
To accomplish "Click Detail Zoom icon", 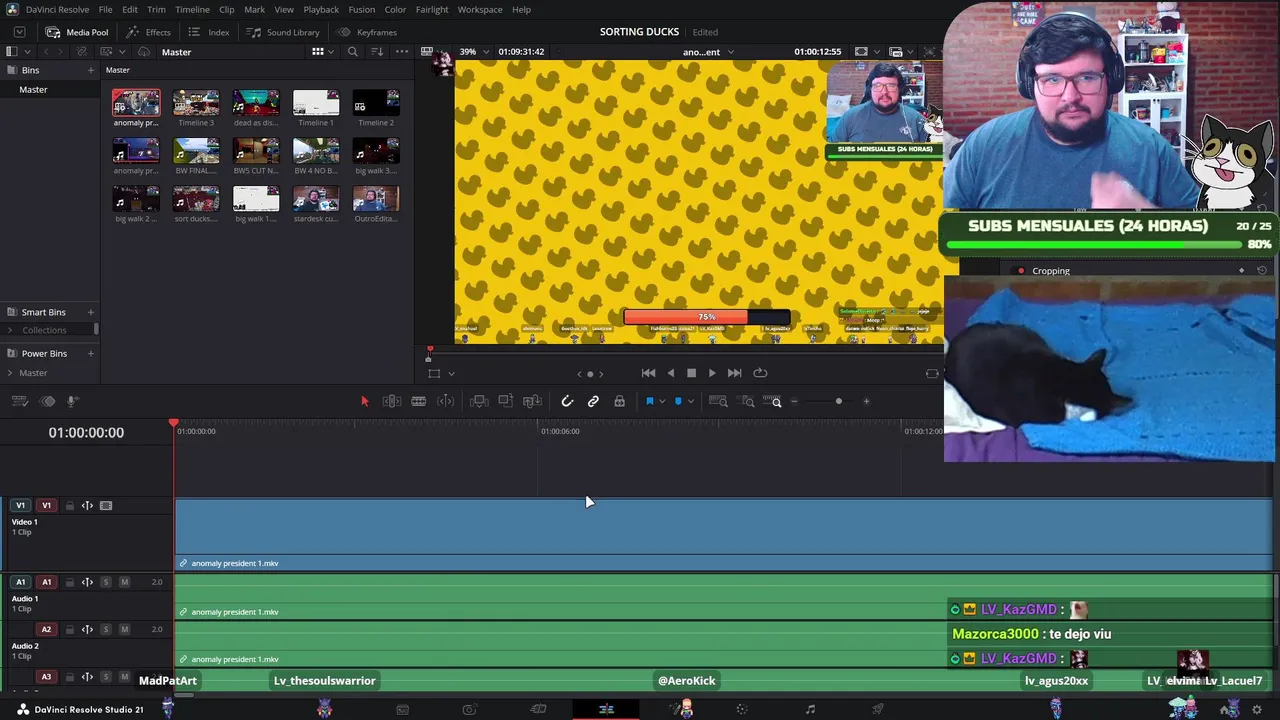I will [747, 401].
